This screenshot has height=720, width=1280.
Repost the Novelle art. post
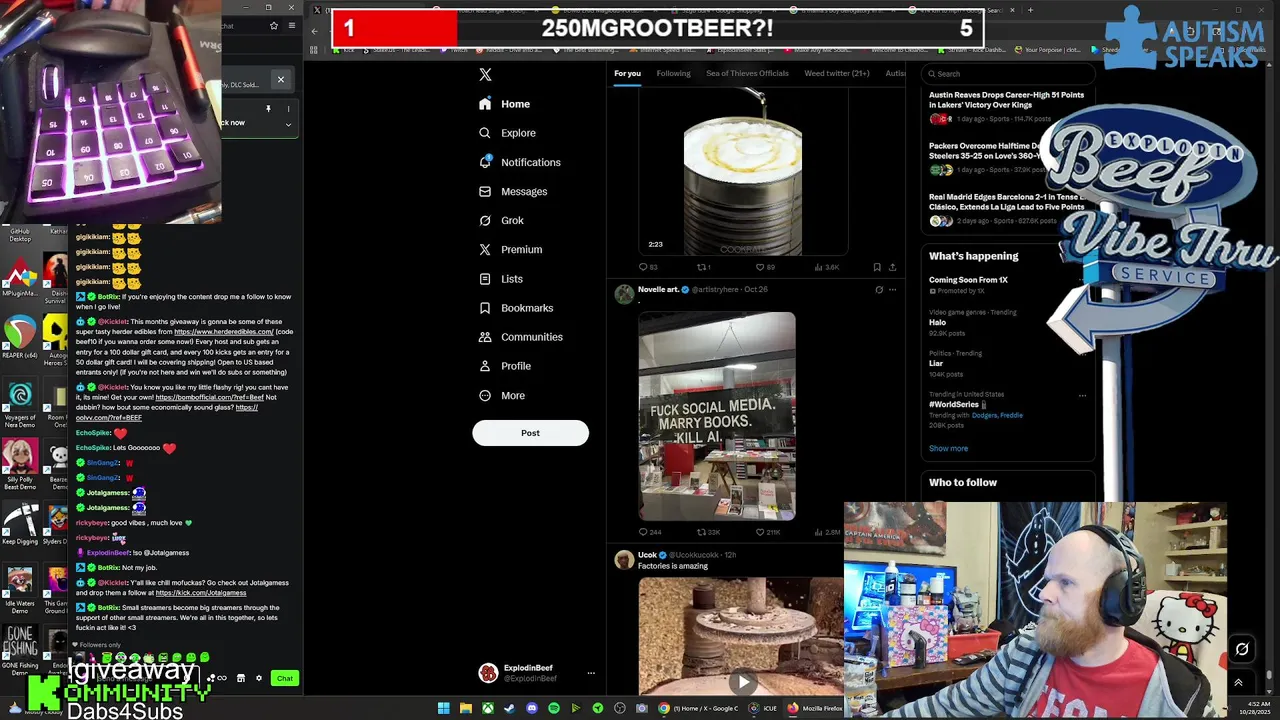[x=707, y=532]
